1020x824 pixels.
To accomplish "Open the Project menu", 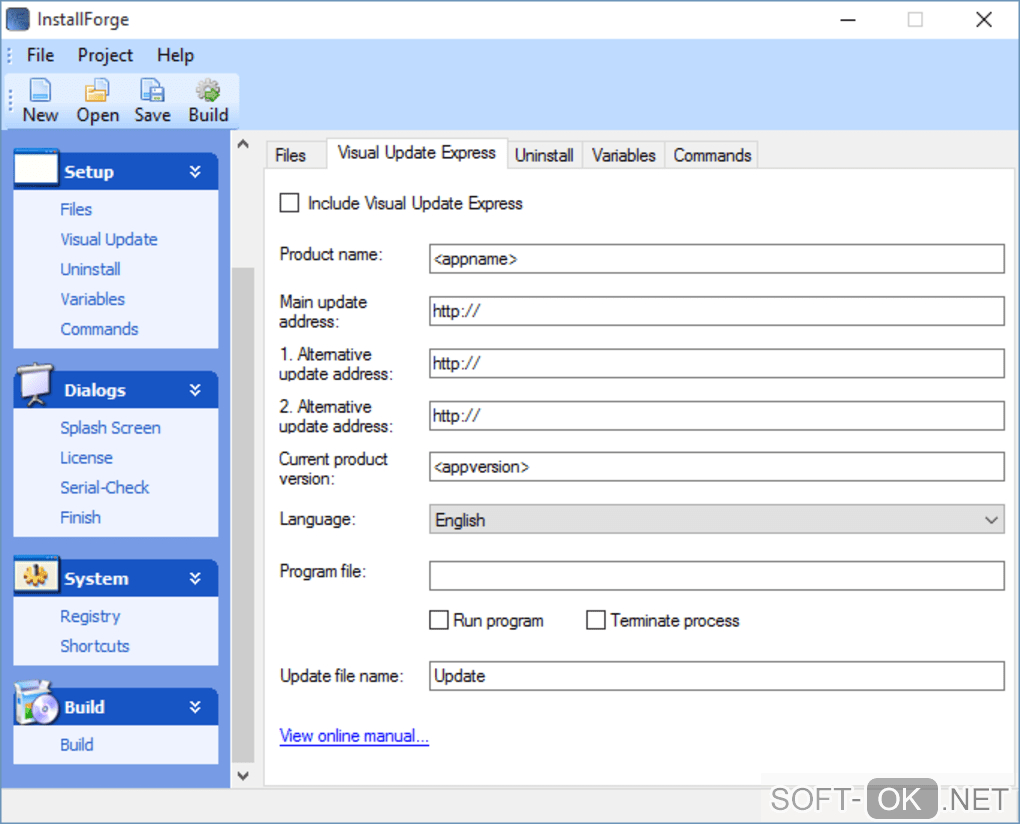I will 105,56.
